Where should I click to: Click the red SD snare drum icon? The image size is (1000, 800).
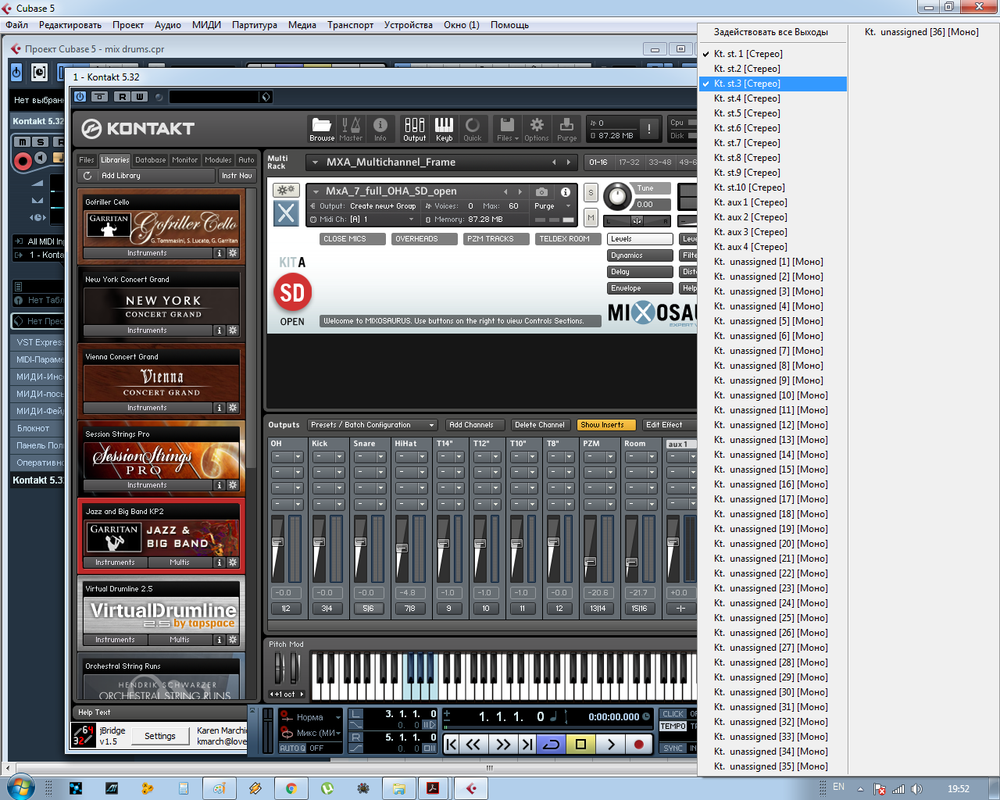pyautogui.click(x=293, y=293)
